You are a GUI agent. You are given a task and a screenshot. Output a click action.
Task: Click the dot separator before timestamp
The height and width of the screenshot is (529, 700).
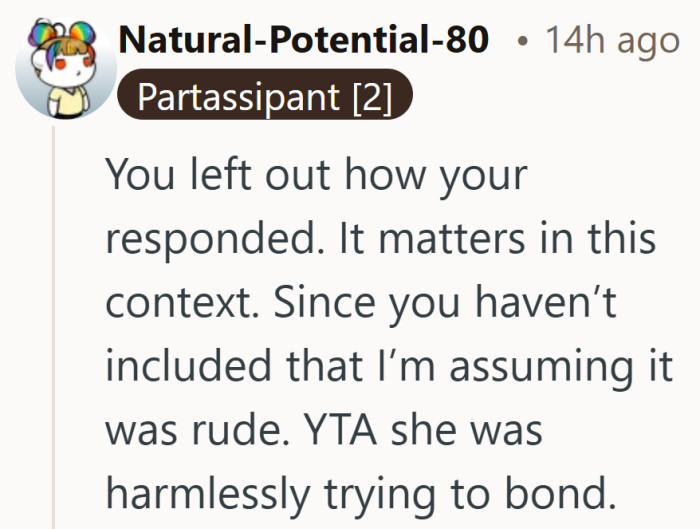click(524, 42)
